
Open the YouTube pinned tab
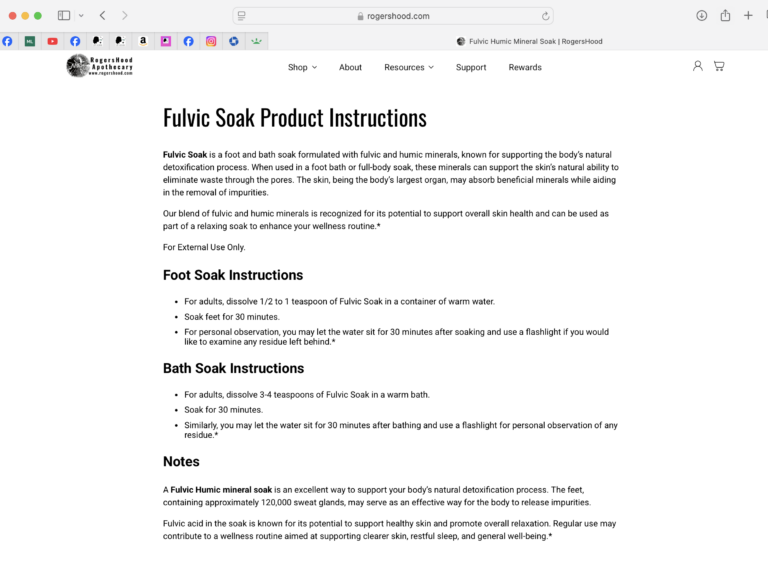tap(52, 41)
